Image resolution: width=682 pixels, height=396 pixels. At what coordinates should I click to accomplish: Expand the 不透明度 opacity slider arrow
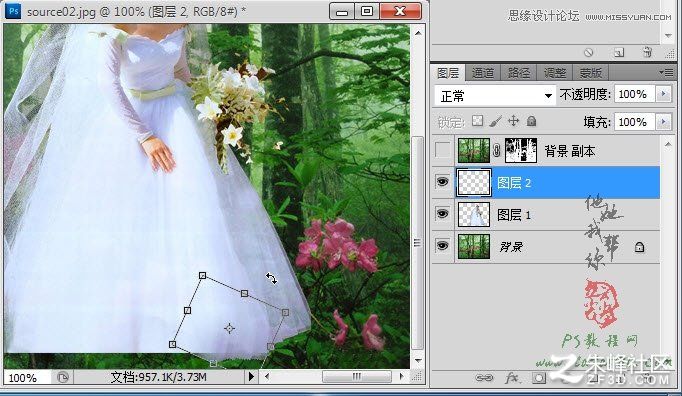click(664, 94)
